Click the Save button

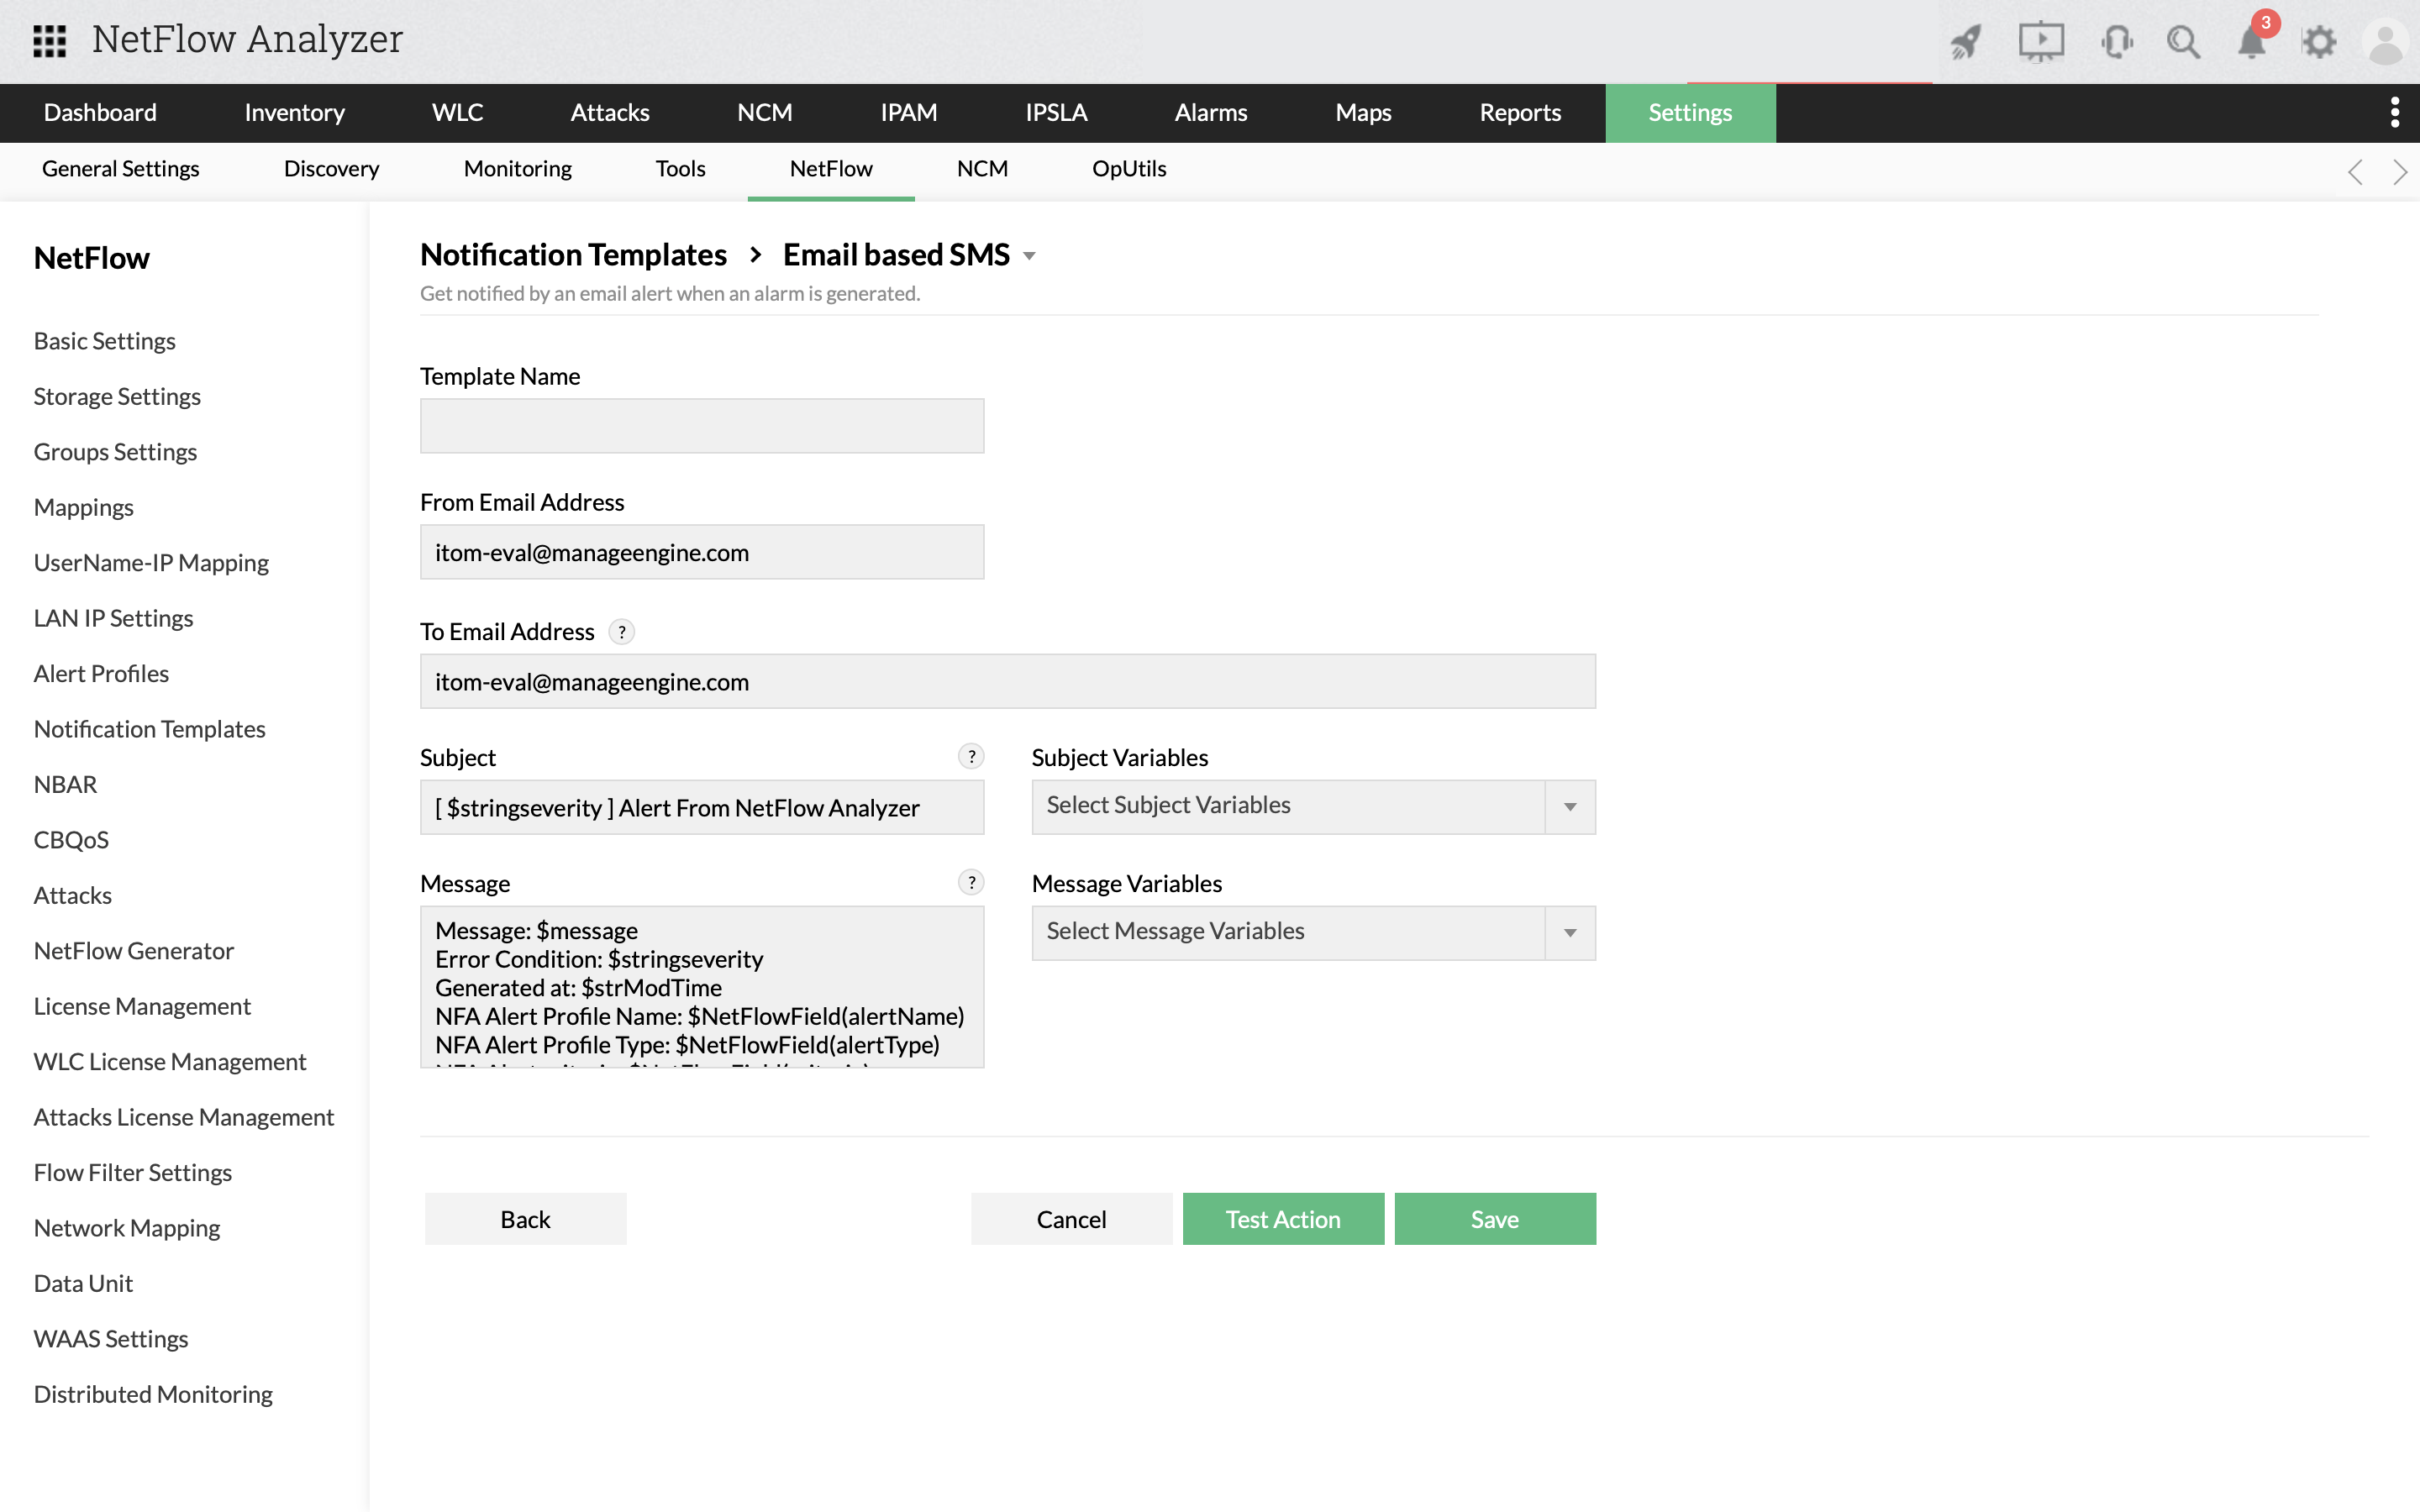pyautogui.click(x=1494, y=1219)
